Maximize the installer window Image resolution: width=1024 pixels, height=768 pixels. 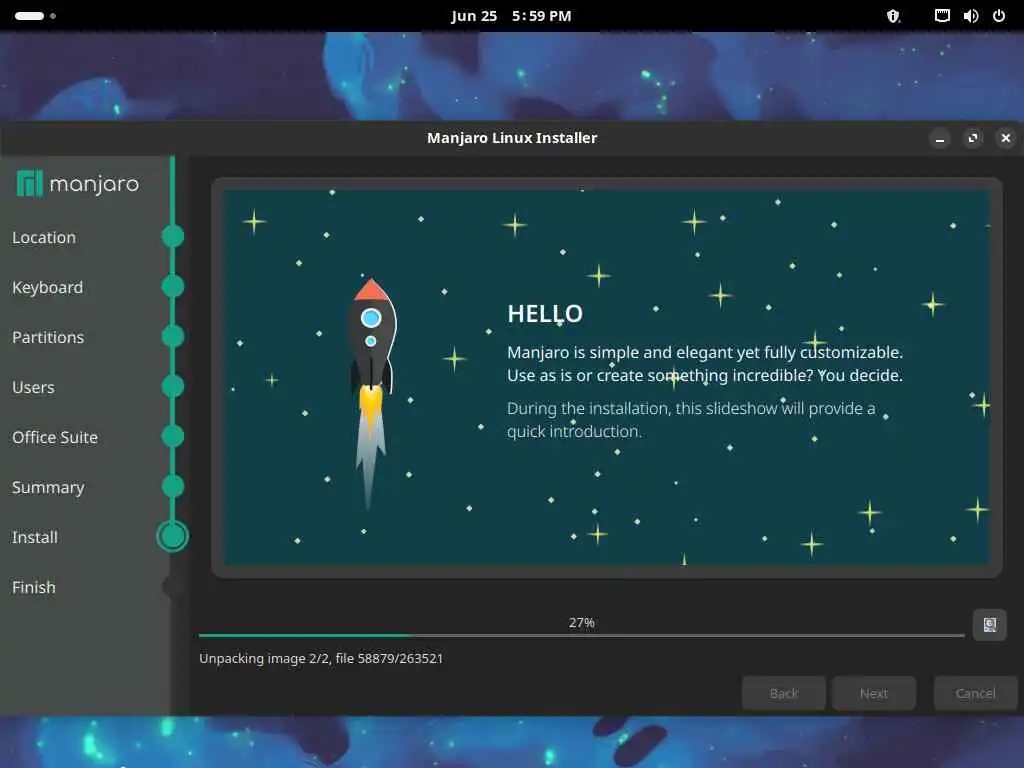pyautogui.click(x=973, y=138)
